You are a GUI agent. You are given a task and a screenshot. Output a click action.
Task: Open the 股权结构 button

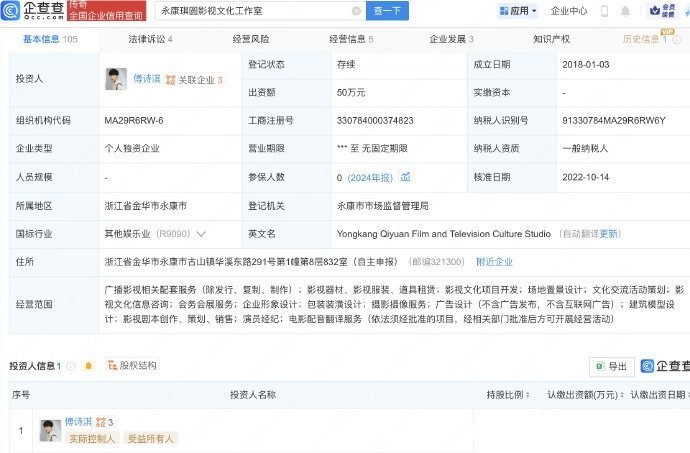tap(132, 365)
